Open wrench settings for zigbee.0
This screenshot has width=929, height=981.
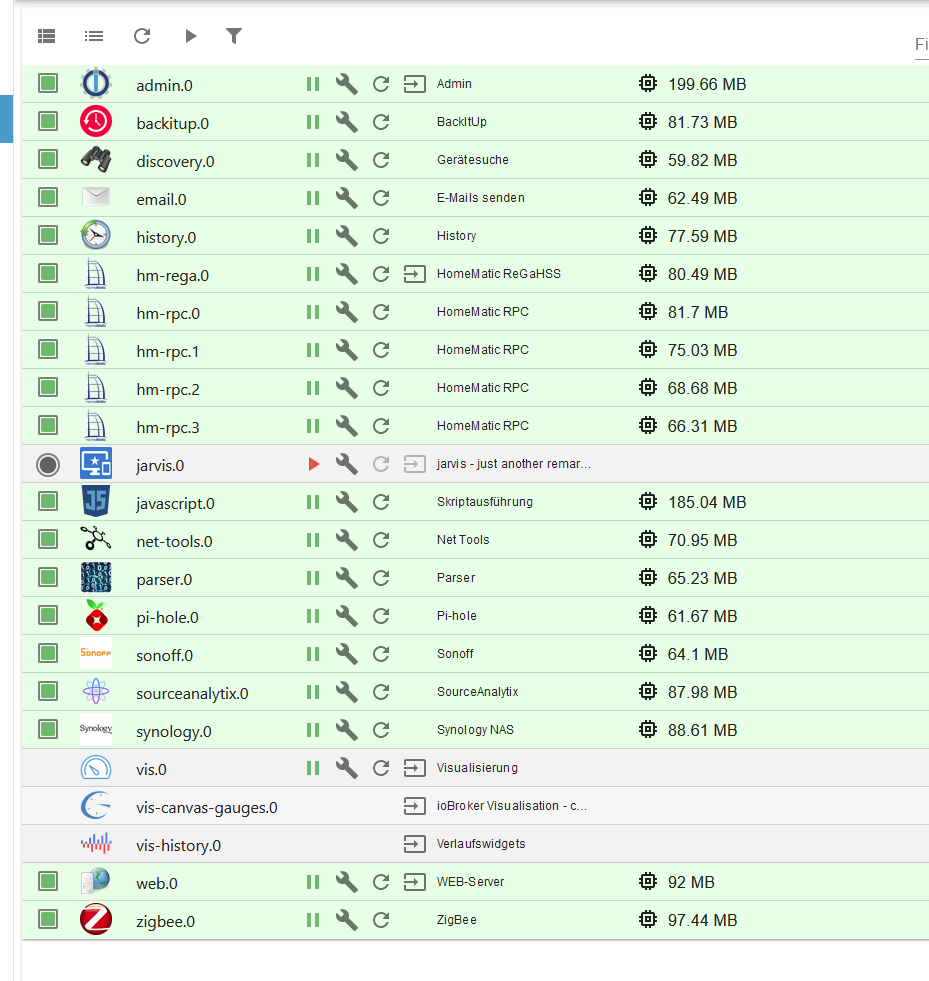point(346,920)
